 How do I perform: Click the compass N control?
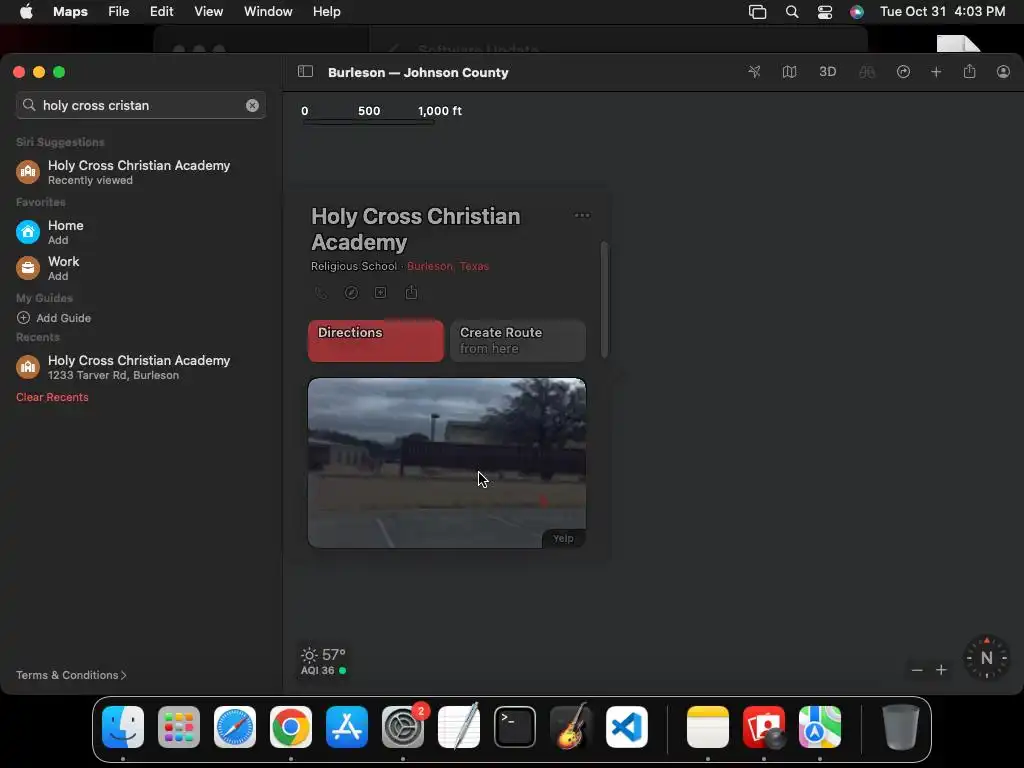(987, 658)
